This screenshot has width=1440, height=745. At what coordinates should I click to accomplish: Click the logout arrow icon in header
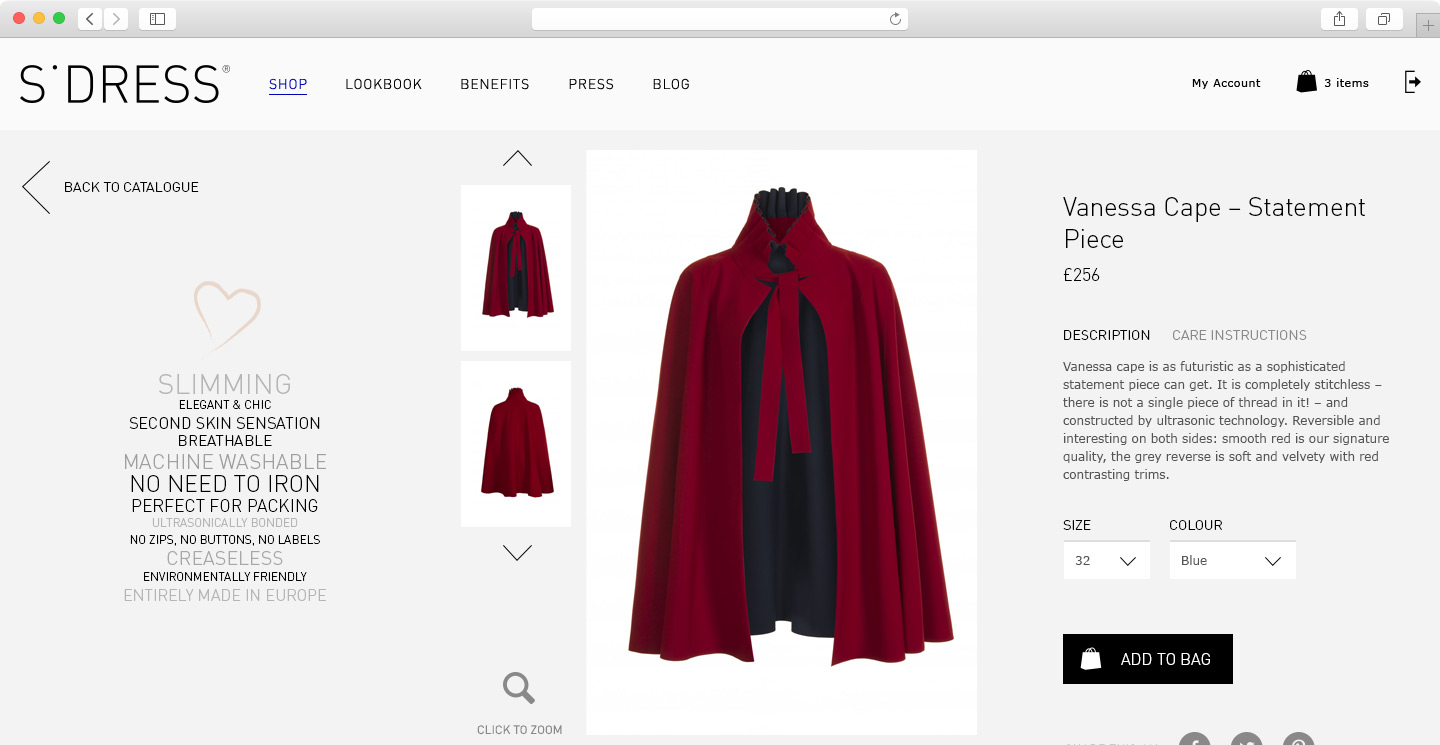click(x=1412, y=82)
